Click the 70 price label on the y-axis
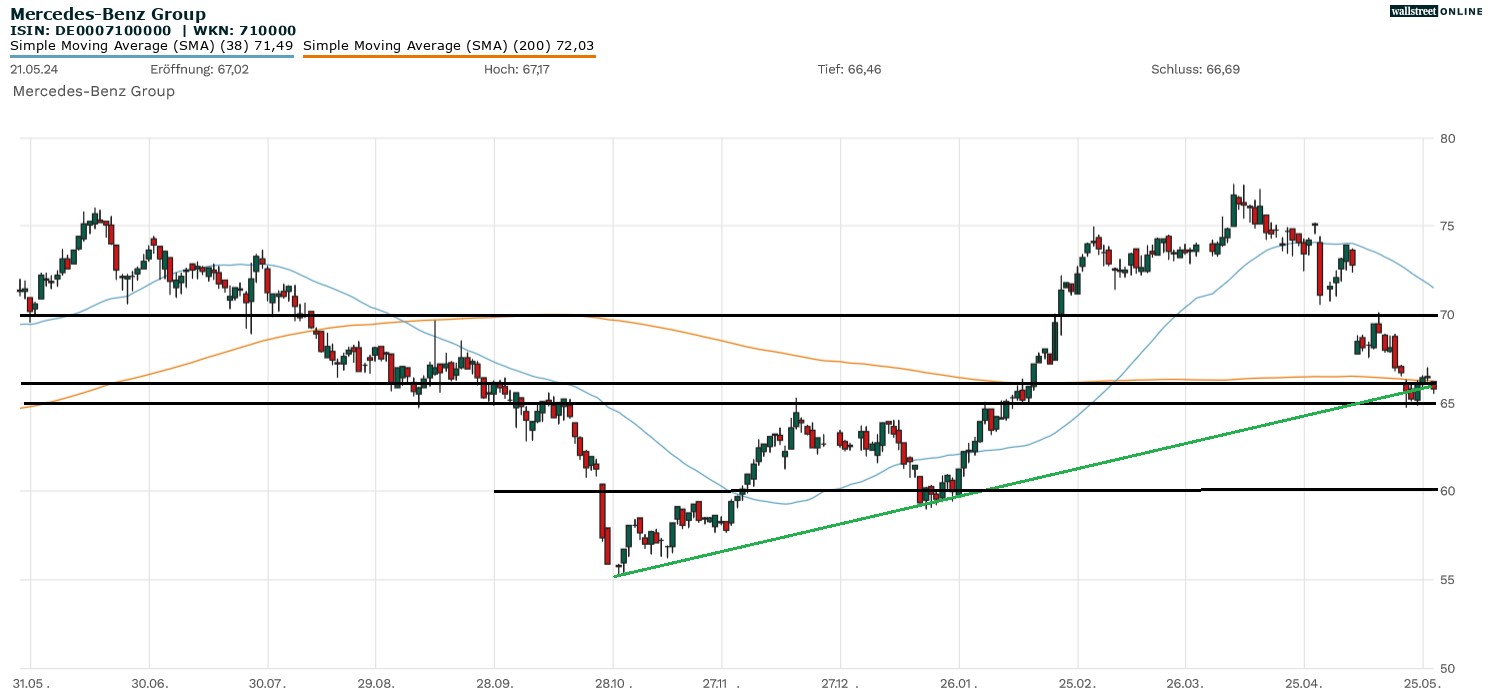 pyautogui.click(x=1447, y=315)
